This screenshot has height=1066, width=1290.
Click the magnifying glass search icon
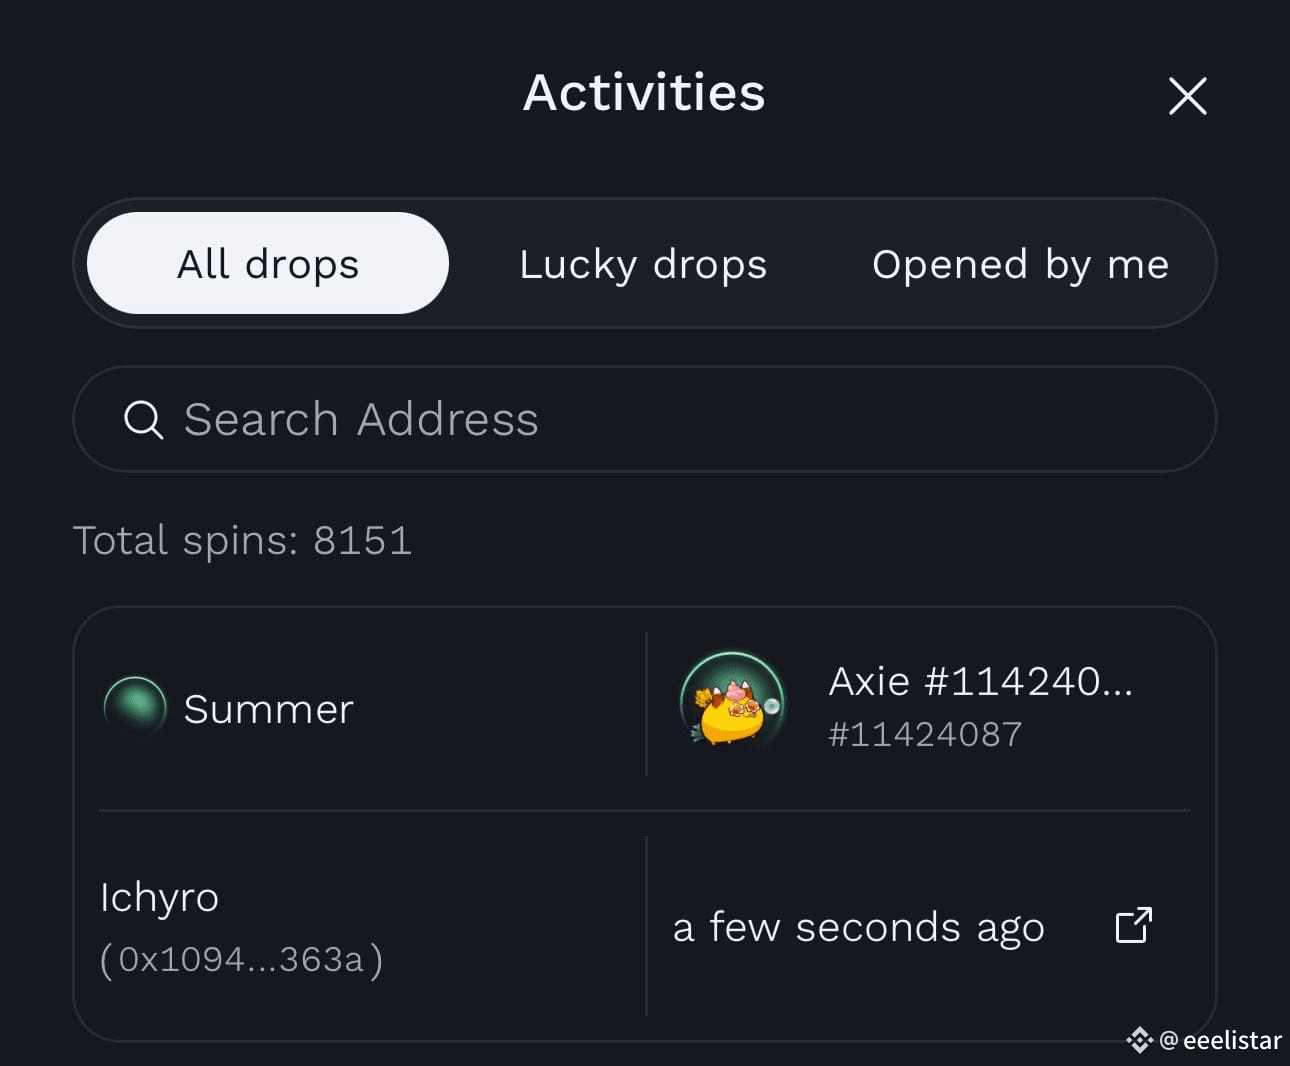click(143, 419)
